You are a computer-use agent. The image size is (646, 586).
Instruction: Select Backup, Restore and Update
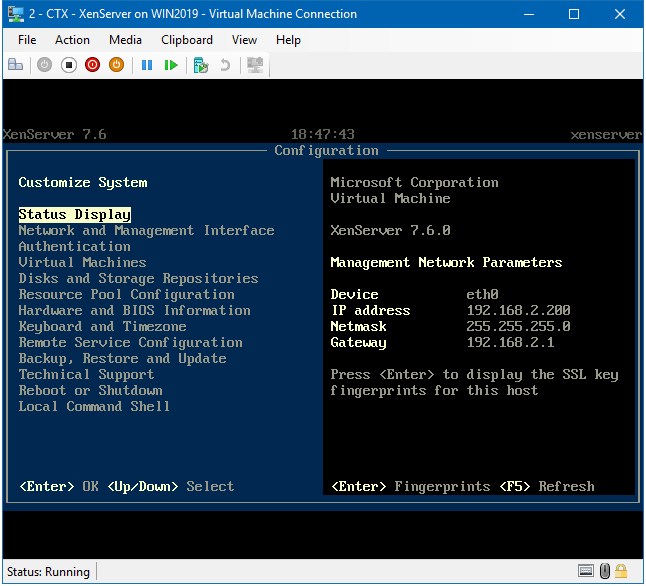tap(122, 359)
